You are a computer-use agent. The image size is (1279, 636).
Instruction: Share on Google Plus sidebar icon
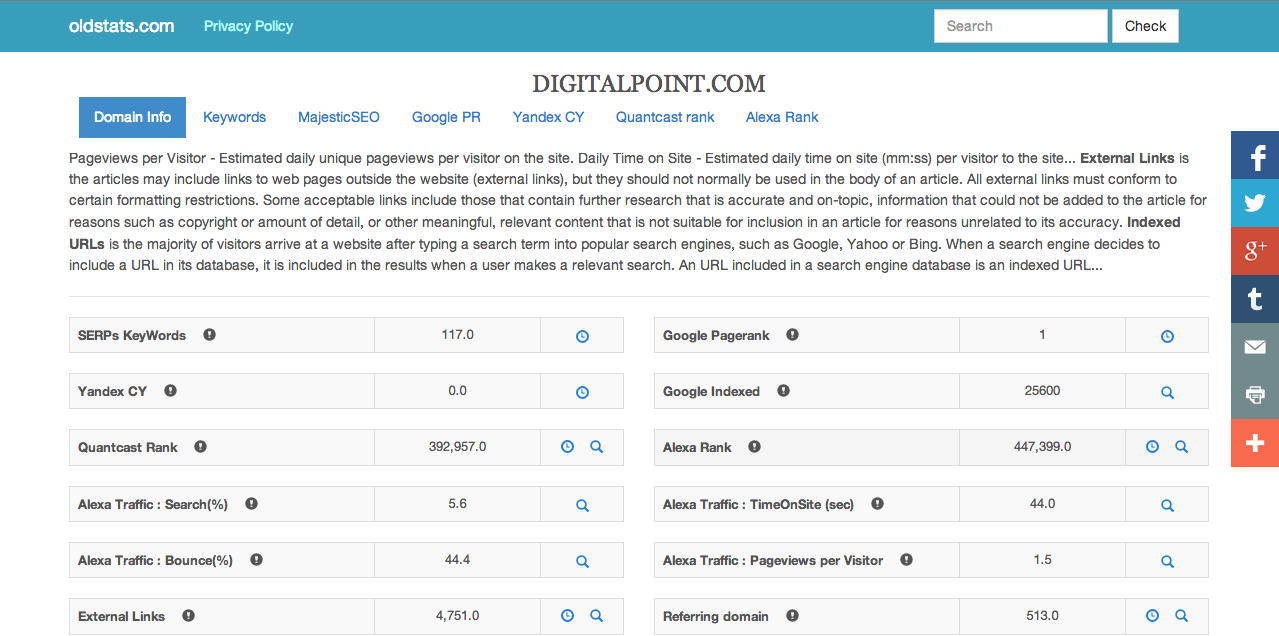[x=1255, y=251]
